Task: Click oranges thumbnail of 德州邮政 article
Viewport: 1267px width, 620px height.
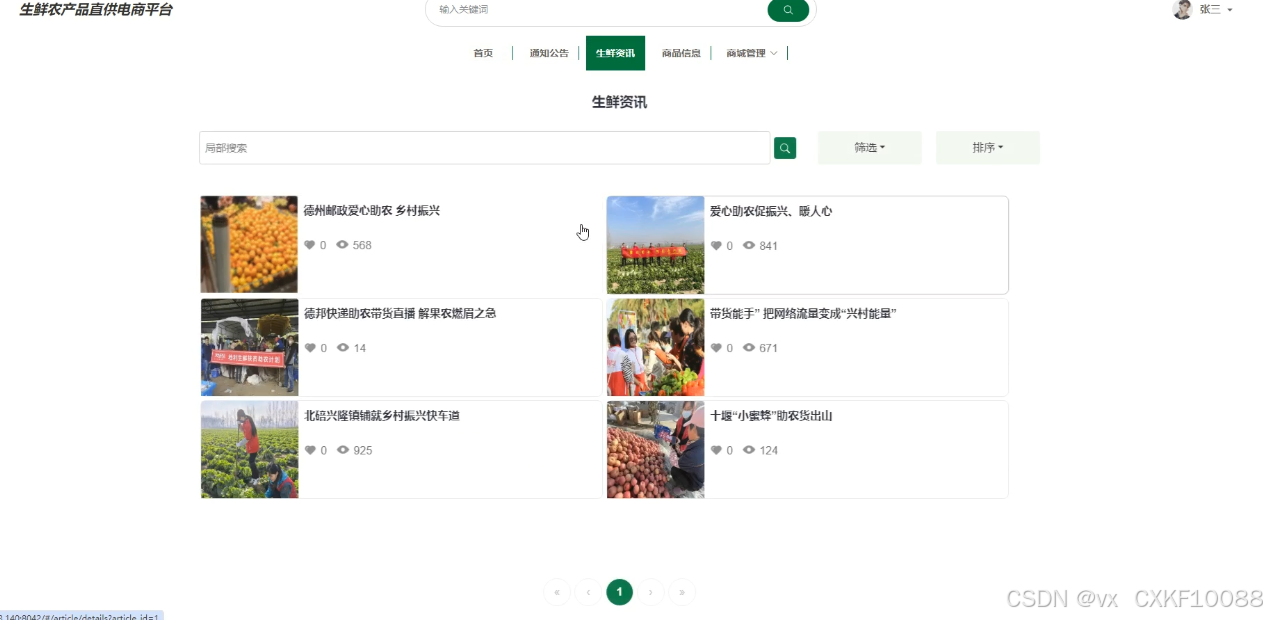Action: (249, 245)
